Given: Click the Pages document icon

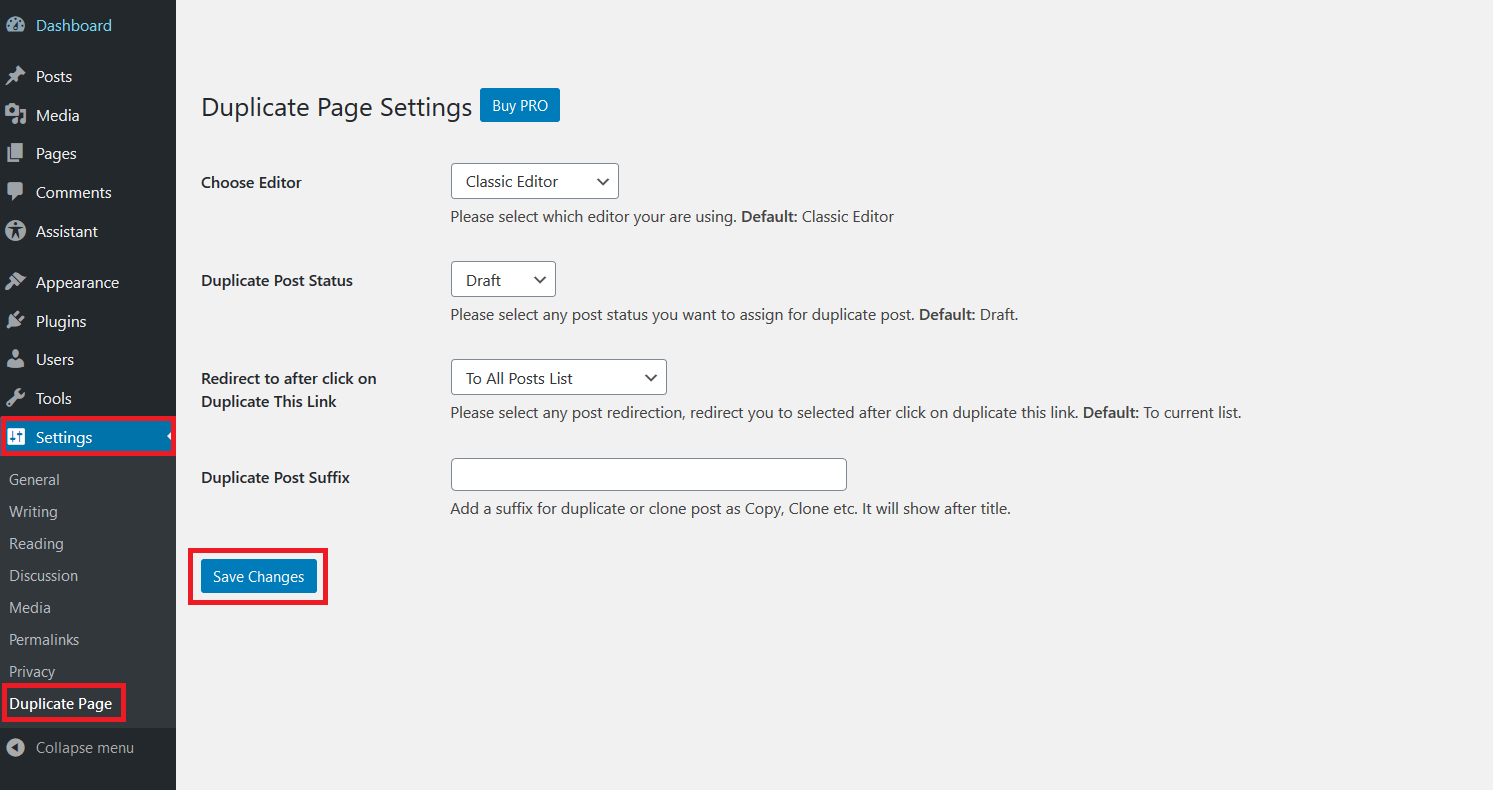Looking at the screenshot, I should [15, 153].
